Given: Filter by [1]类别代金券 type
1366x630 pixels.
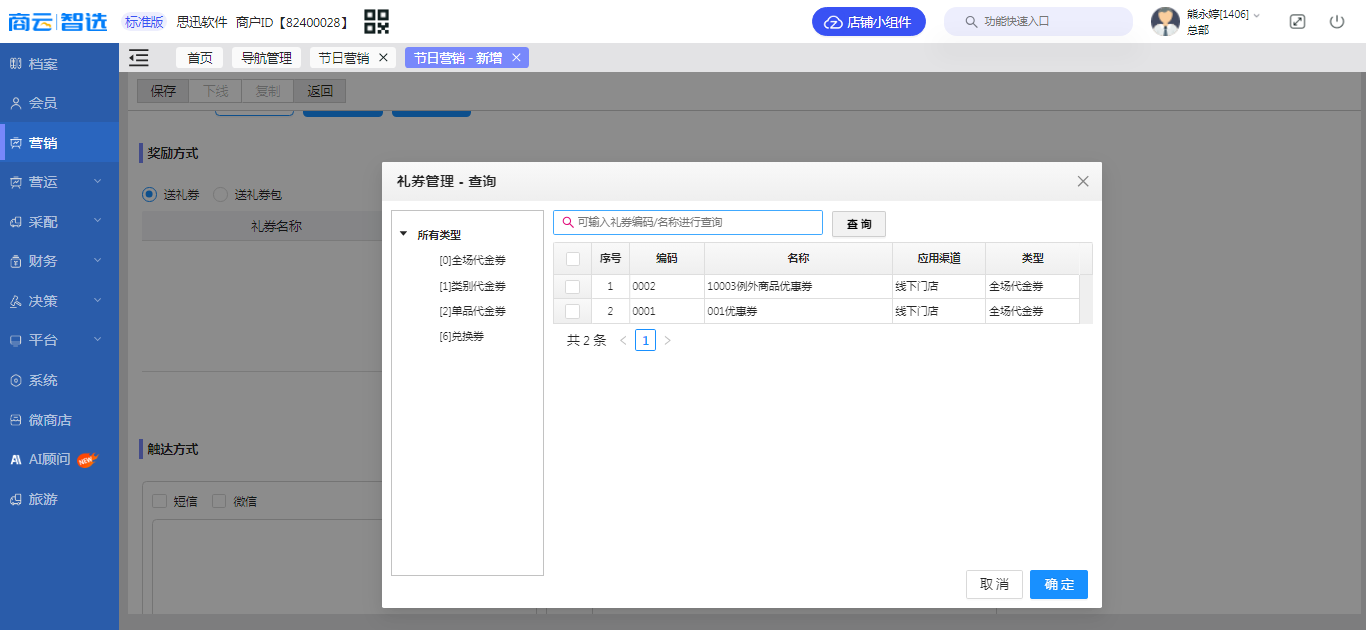Looking at the screenshot, I should [472, 286].
